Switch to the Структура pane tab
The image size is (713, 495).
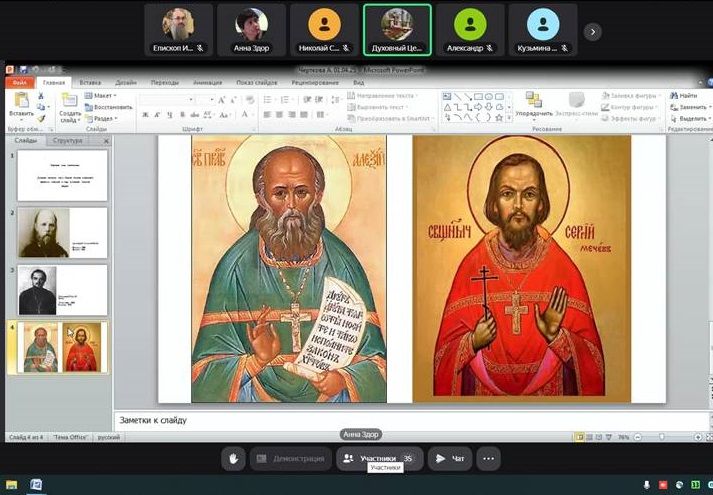click(68, 141)
